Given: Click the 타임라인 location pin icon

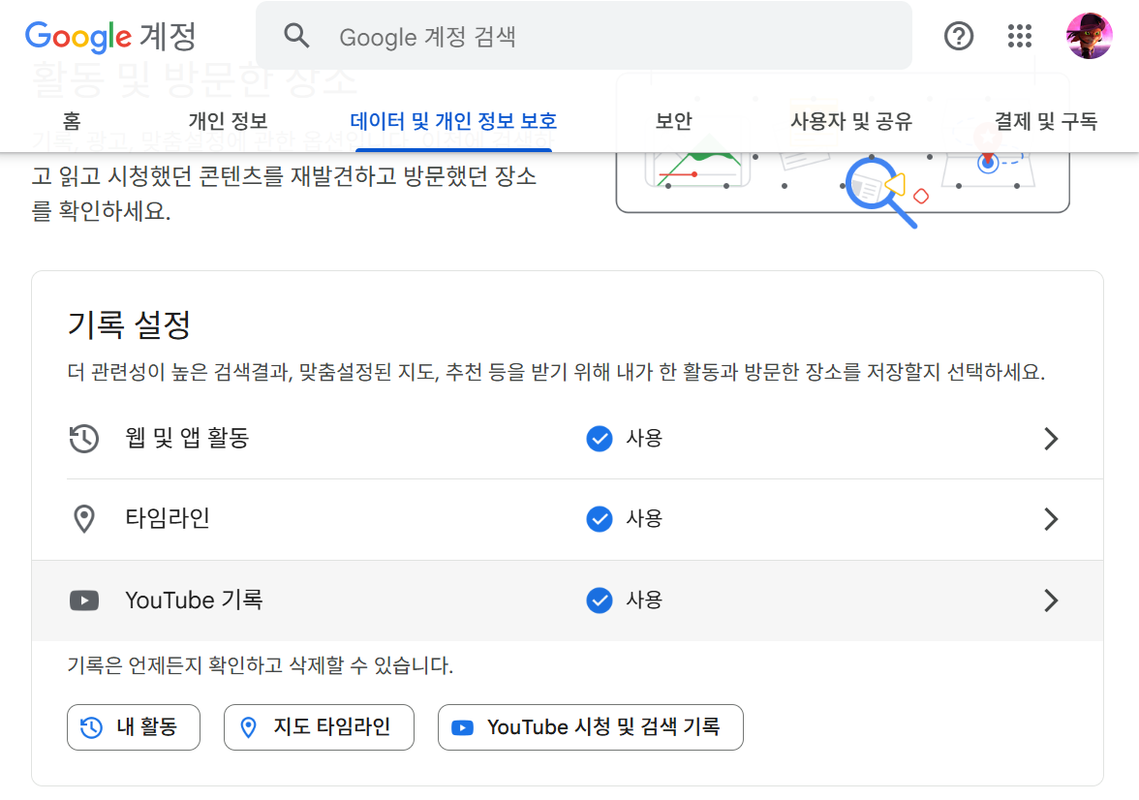Looking at the screenshot, I should 84,519.
